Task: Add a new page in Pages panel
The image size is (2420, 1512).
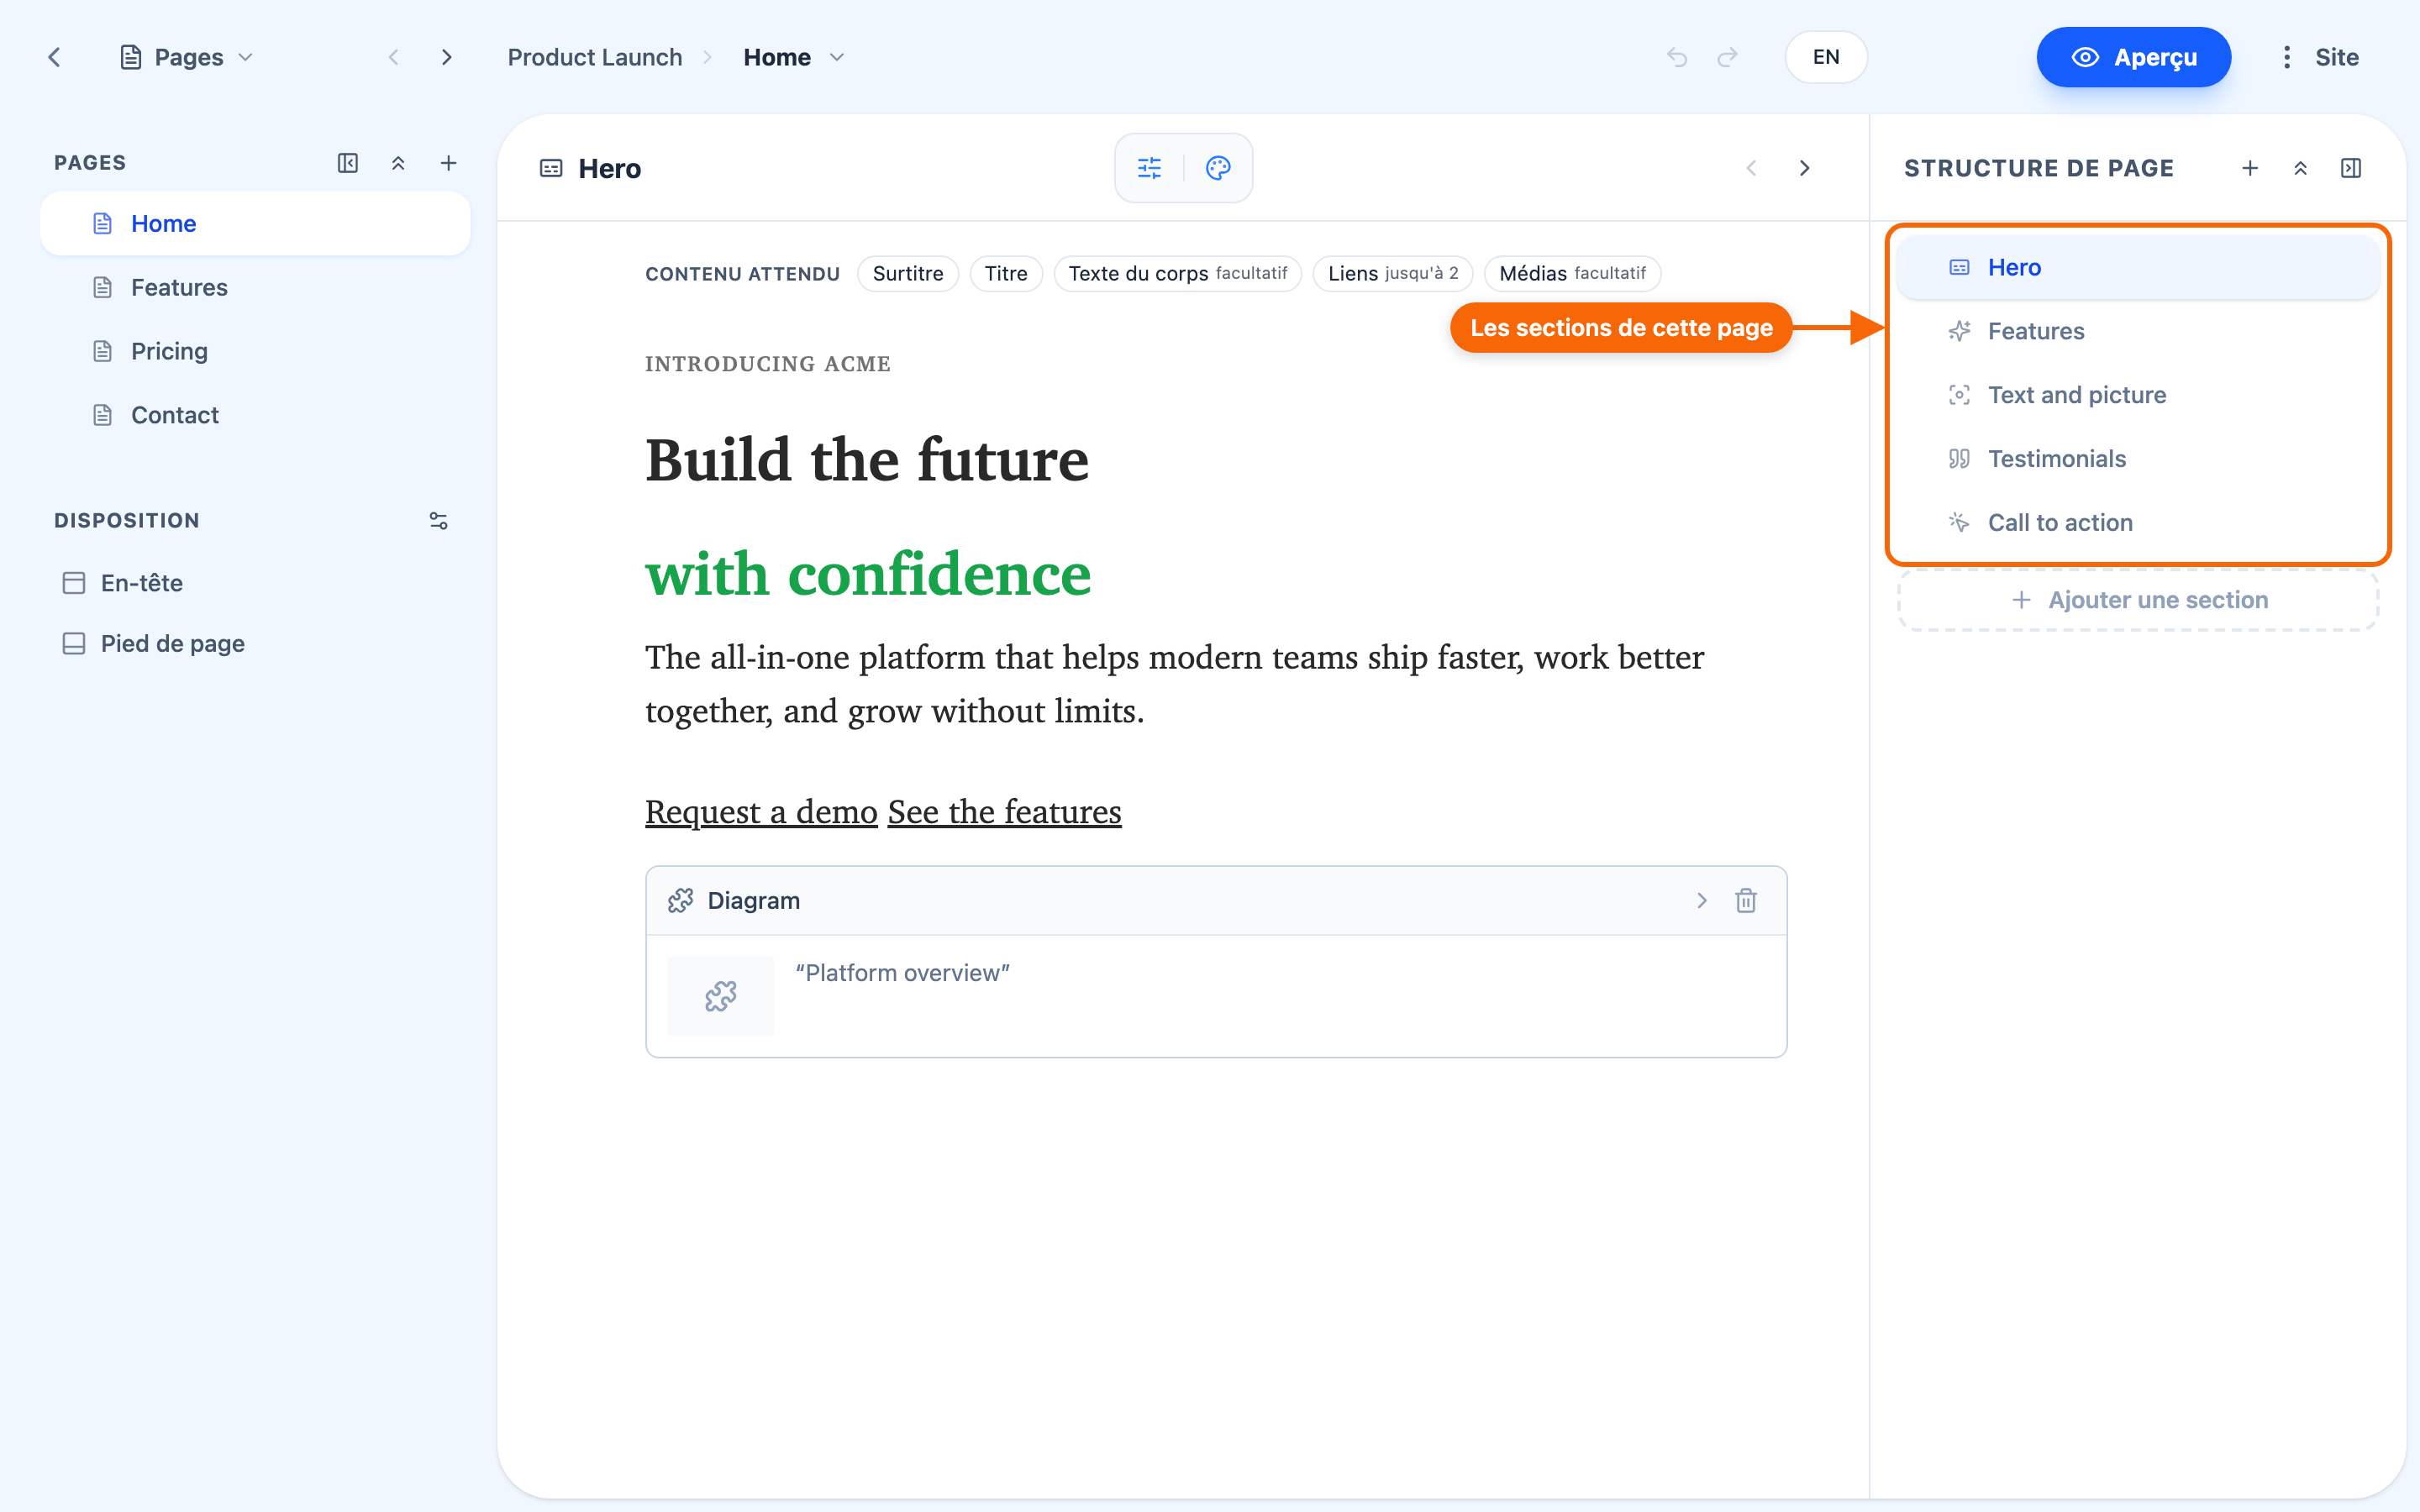Action: (449, 163)
